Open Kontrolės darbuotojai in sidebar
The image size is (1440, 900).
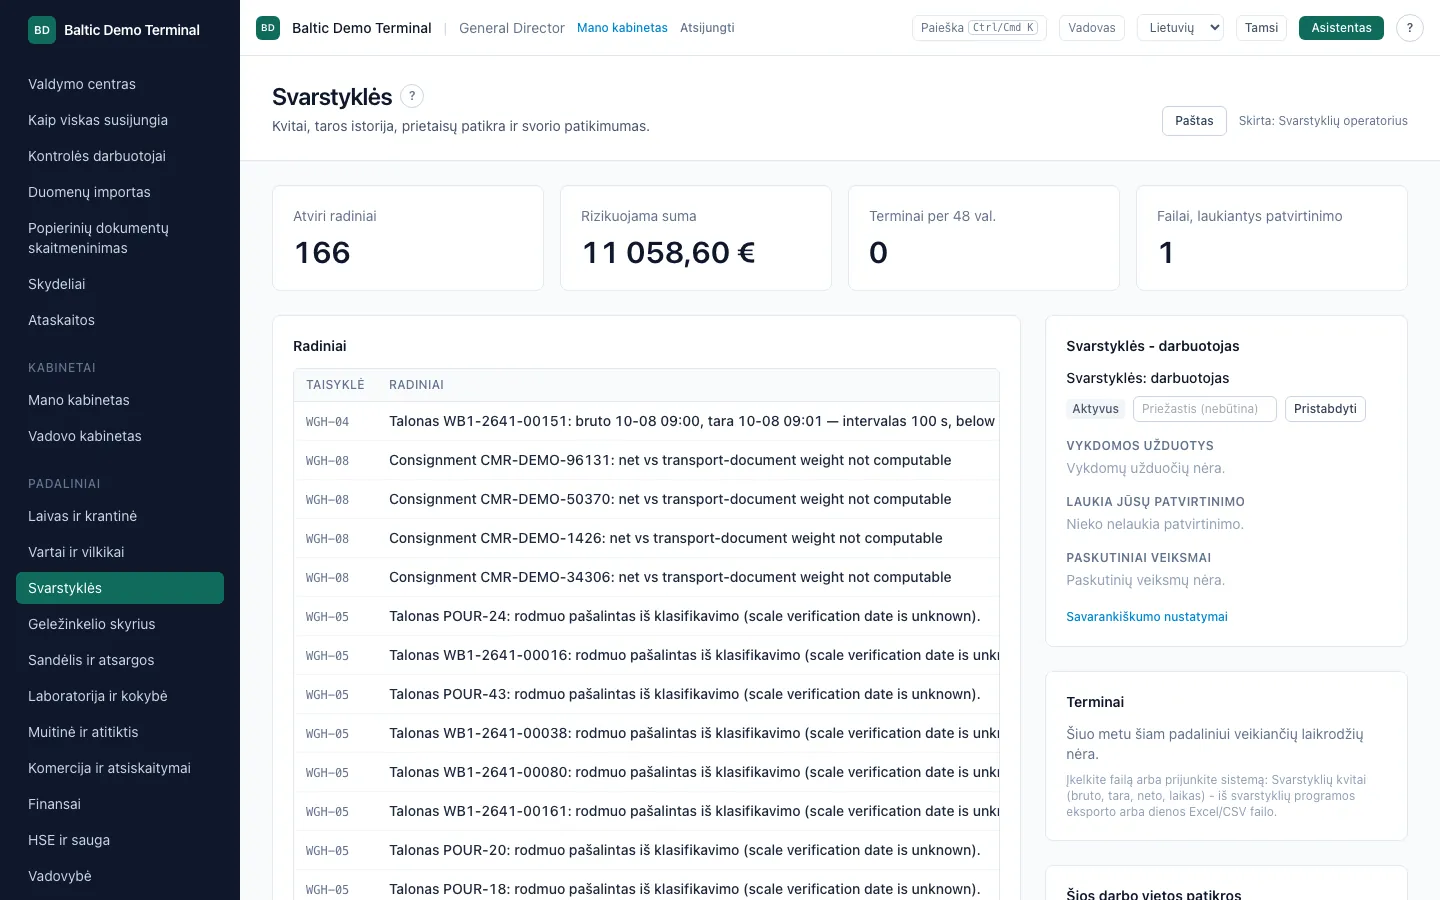pyautogui.click(x=120, y=156)
